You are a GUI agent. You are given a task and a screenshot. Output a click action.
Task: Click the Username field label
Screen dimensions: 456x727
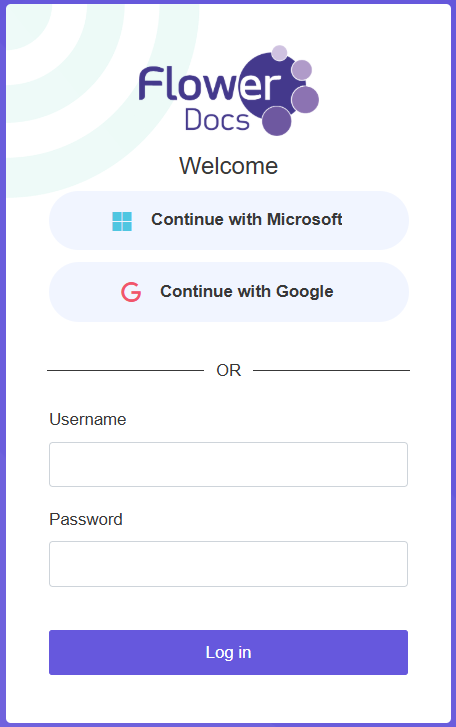pos(88,420)
